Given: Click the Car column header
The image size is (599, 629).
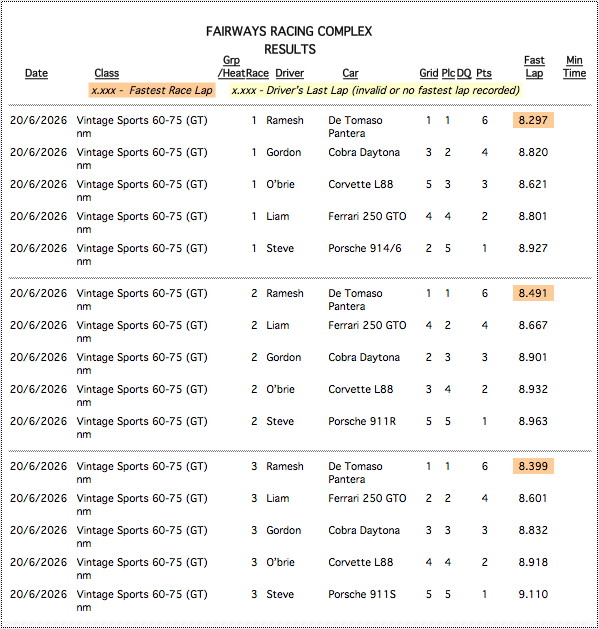Looking at the screenshot, I should point(350,73).
